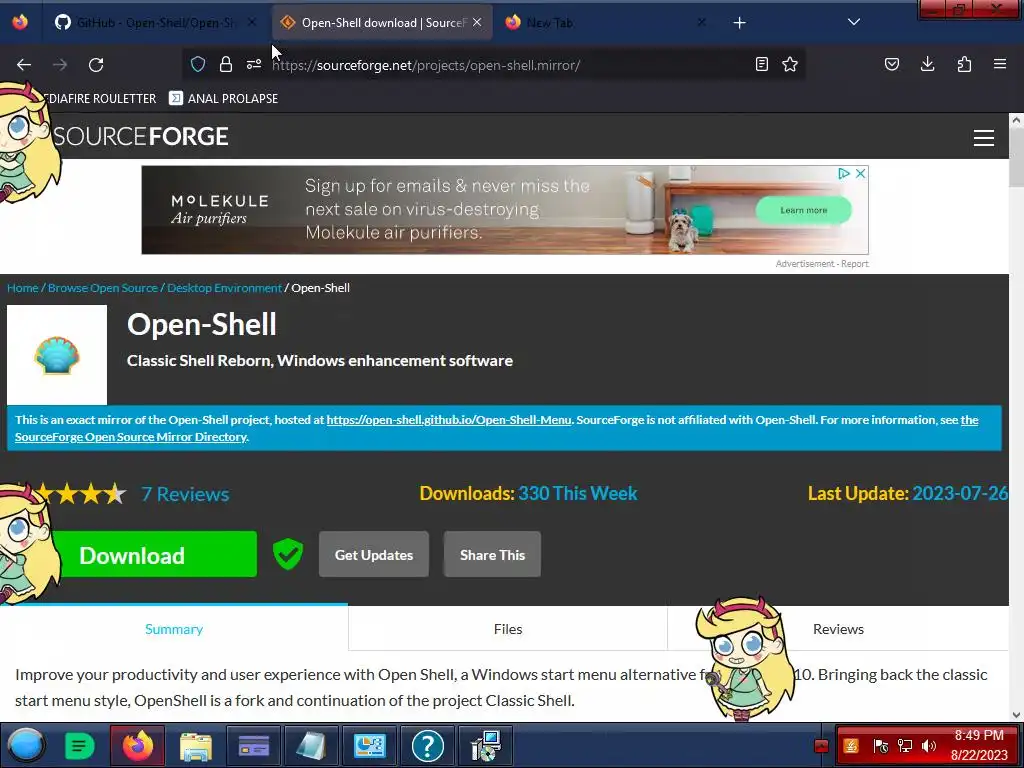This screenshot has height=768, width=1024.
Task: Open the tracking protection shield icon
Action: 198,64
